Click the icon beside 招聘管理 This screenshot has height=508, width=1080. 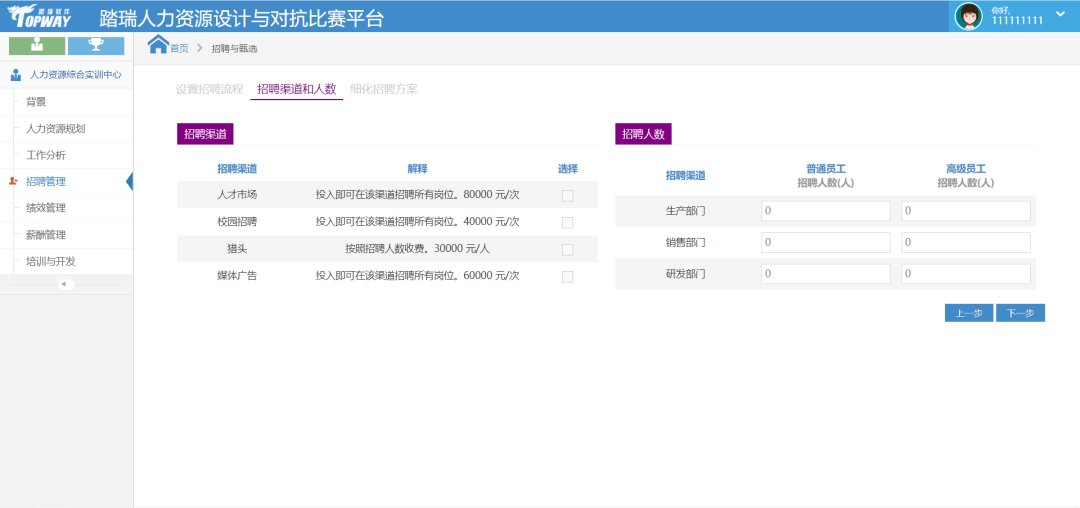tap(13, 182)
